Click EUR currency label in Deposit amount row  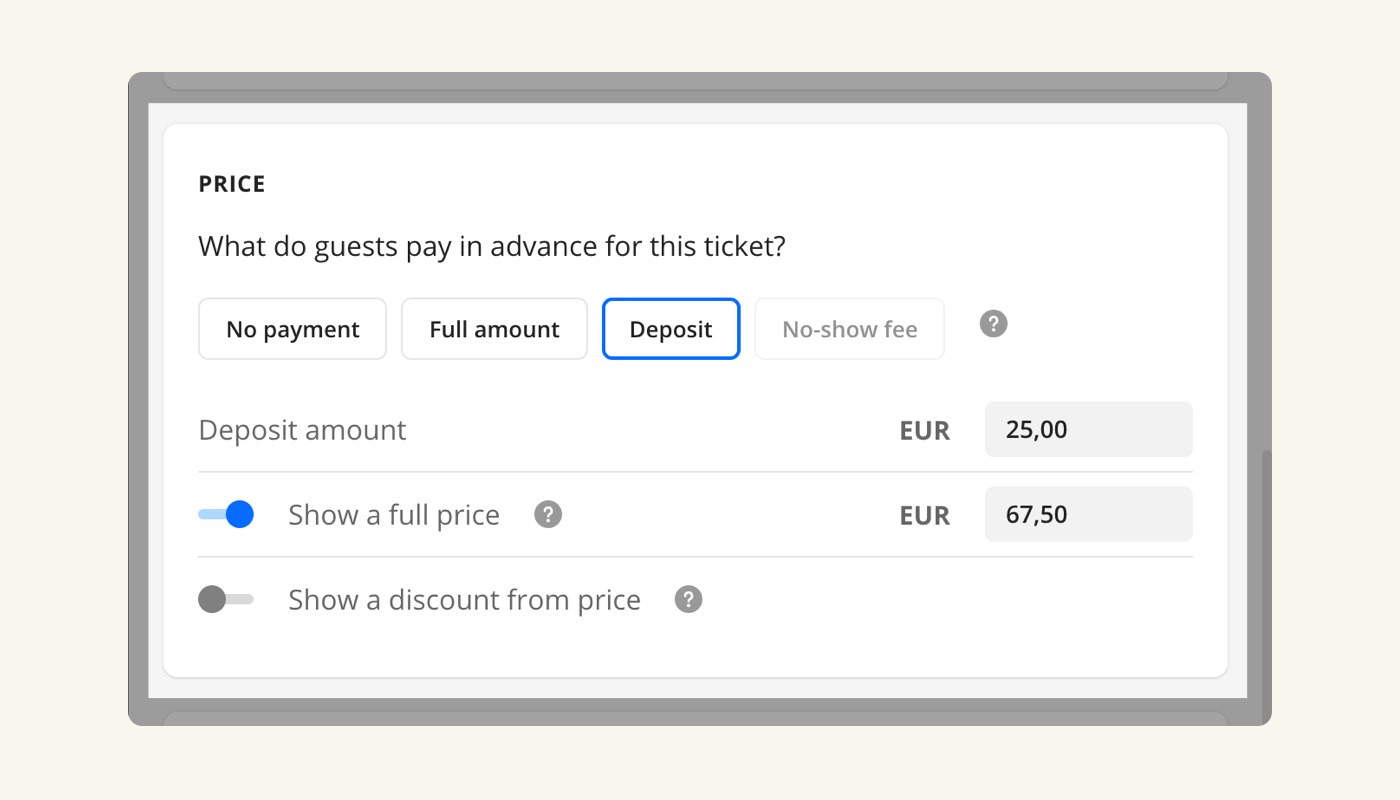pyautogui.click(x=924, y=431)
